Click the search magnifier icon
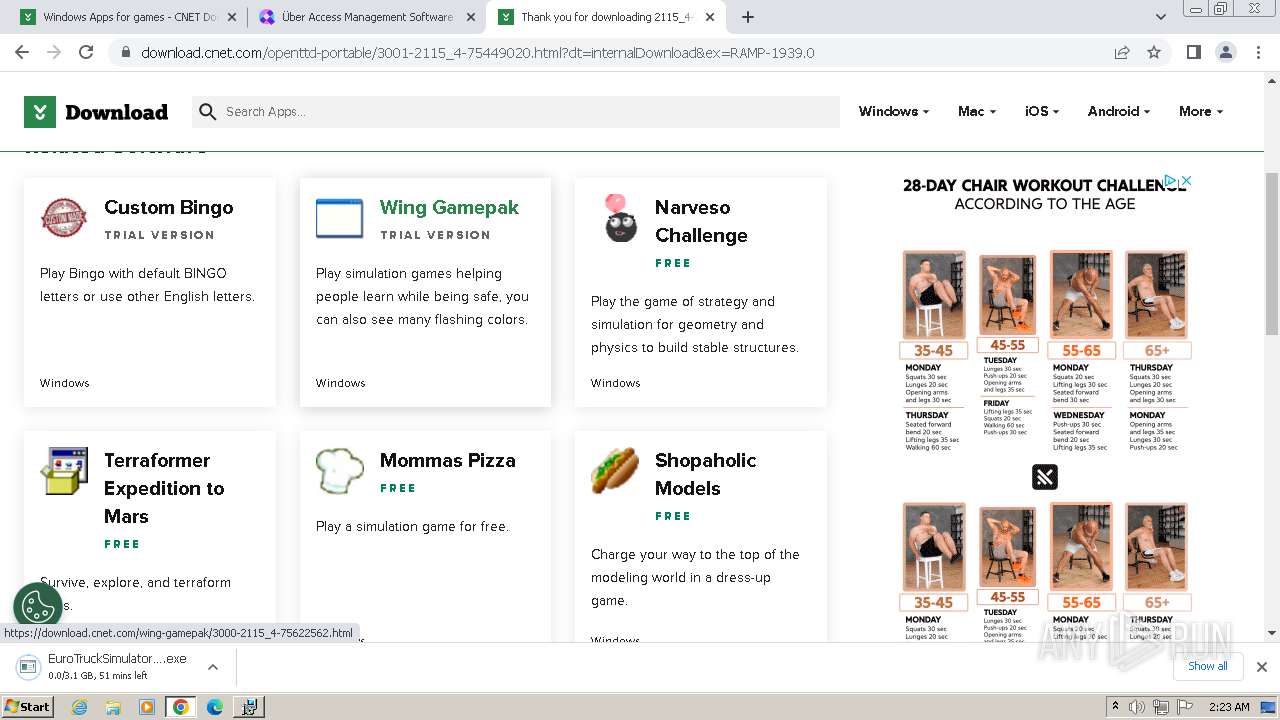This screenshot has width=1280, height=720. coord(207,112)
